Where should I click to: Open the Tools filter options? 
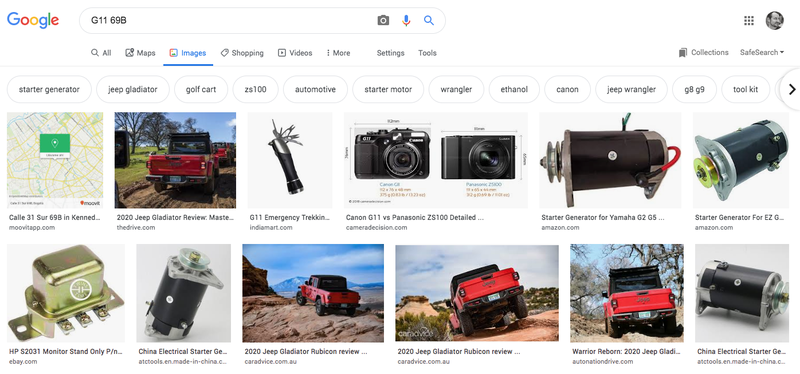427,53
